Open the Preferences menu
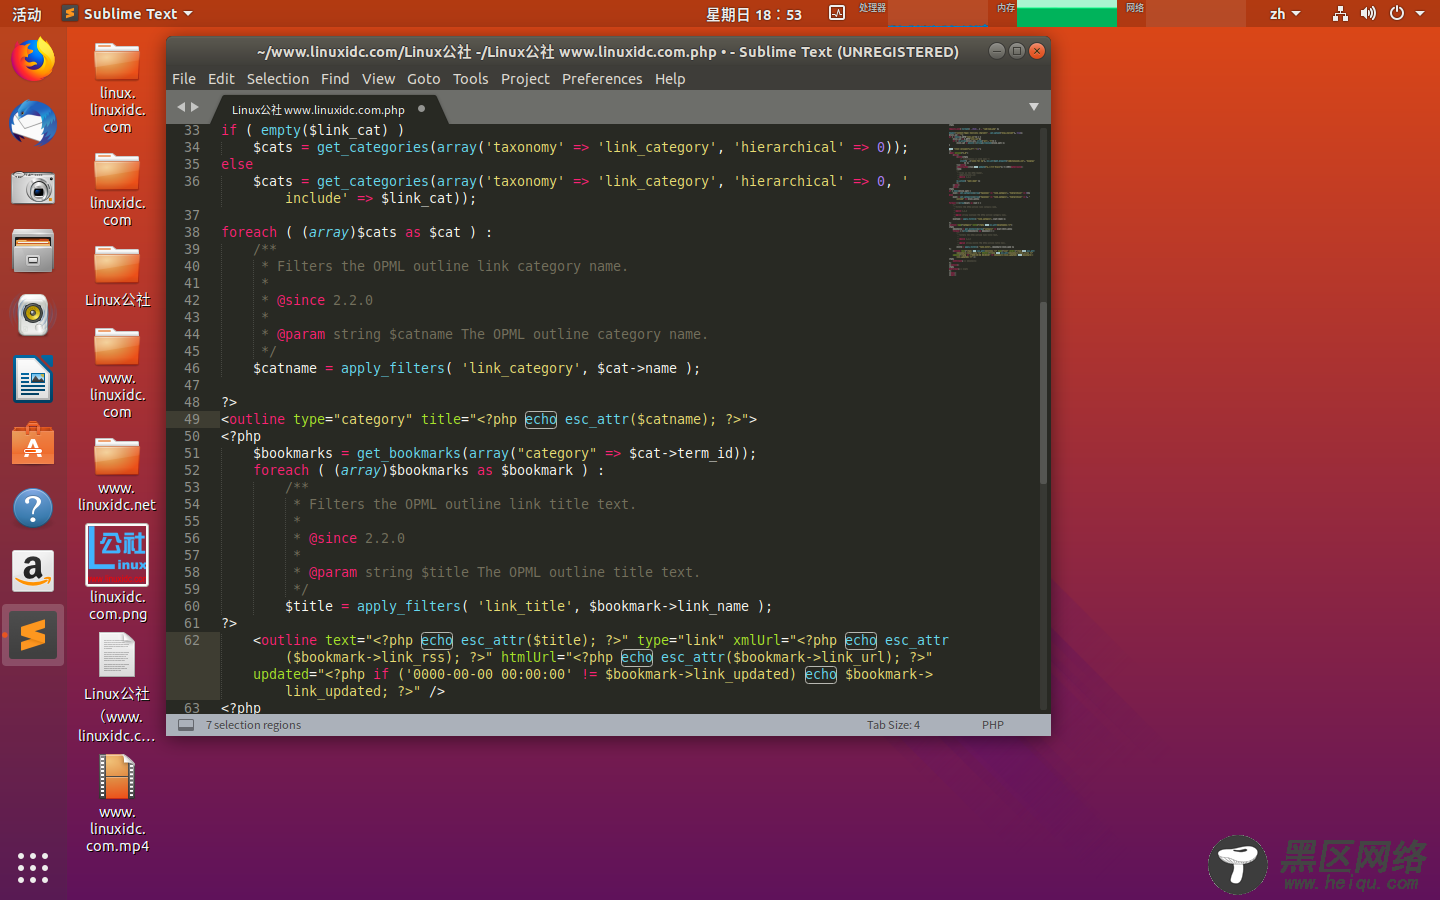 602,79
